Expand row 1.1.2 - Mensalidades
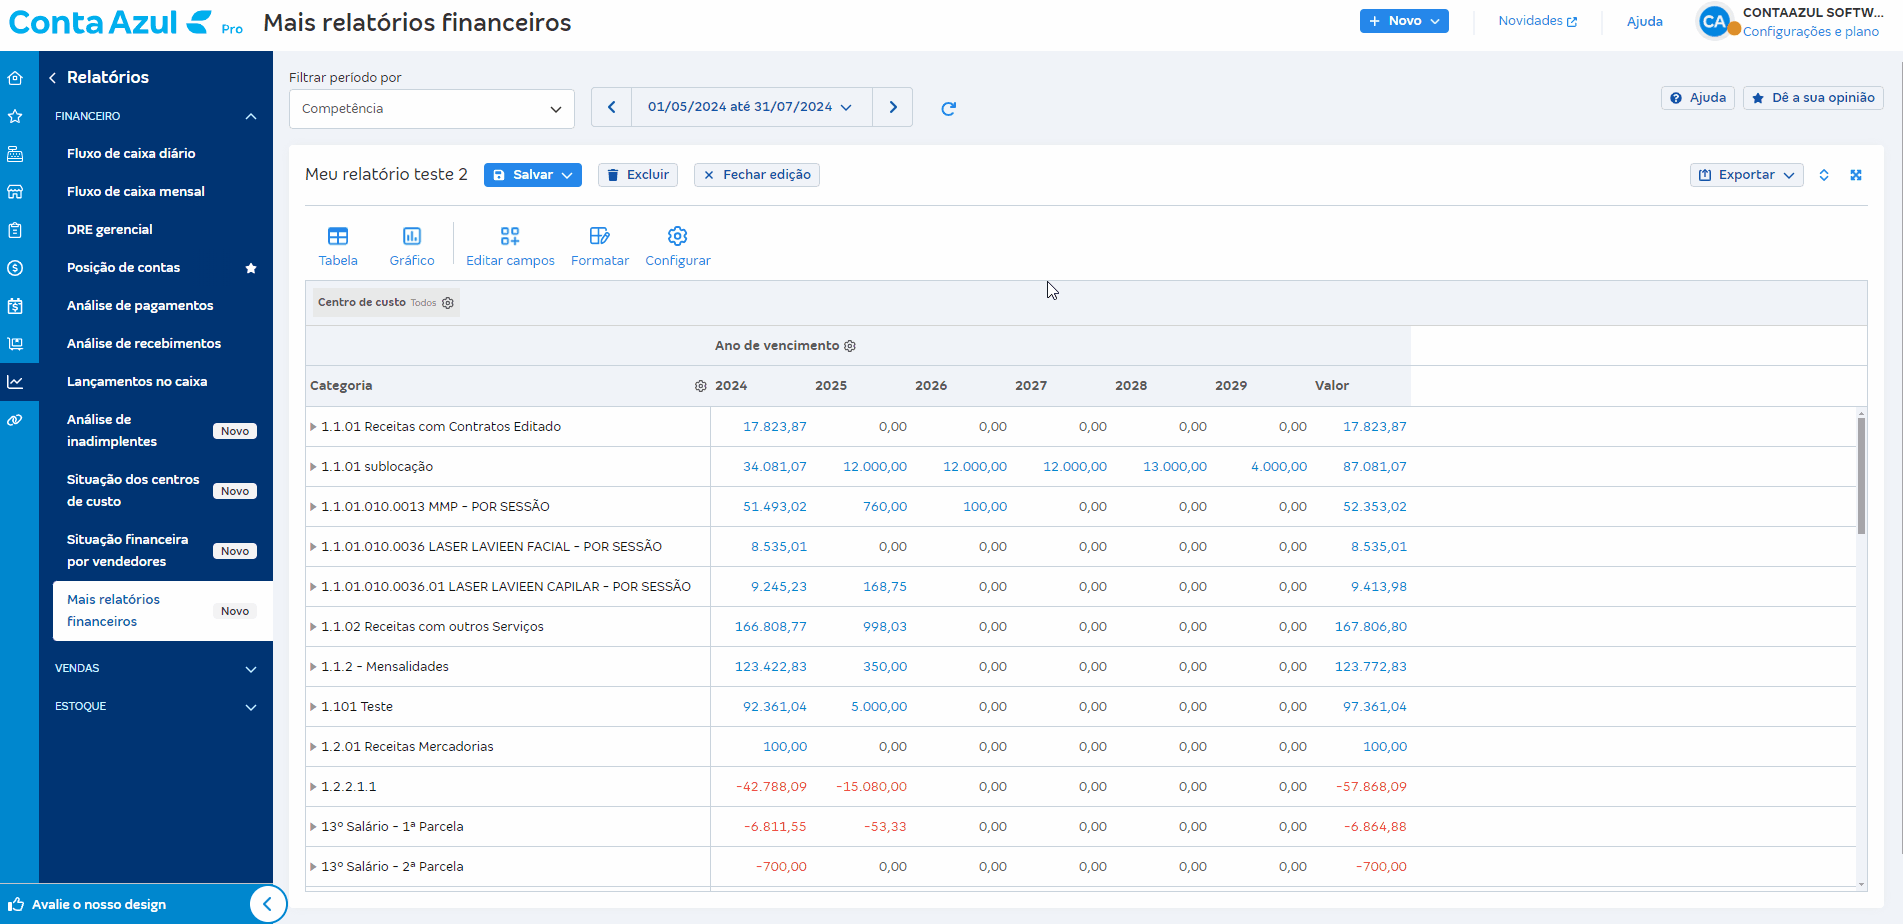 313,667
